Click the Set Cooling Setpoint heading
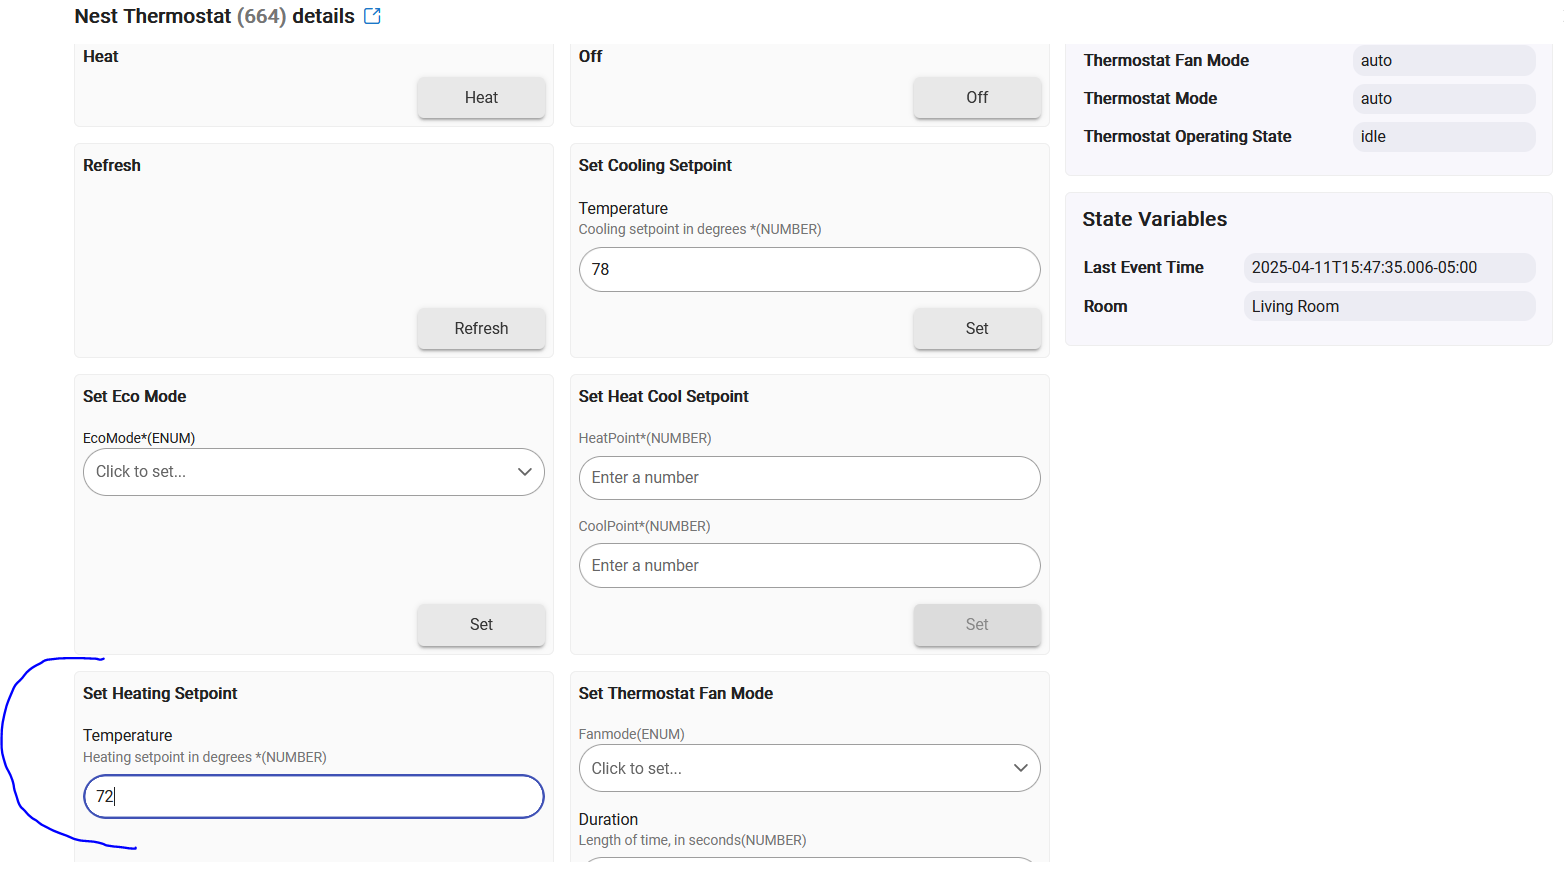Image resolution: width=1564 pixels, height=878 pixels. 655,165
